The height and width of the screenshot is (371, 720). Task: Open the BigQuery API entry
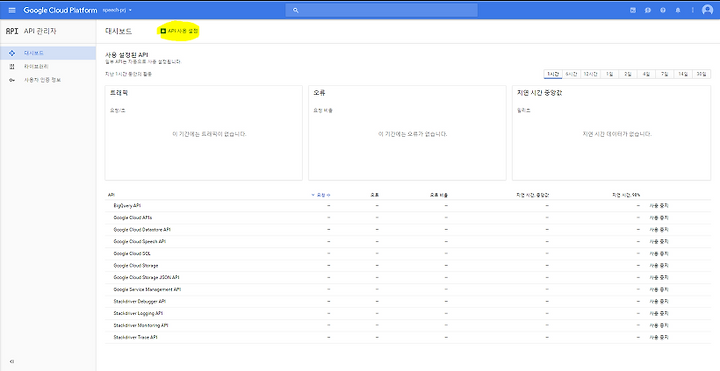pos(127,206)
